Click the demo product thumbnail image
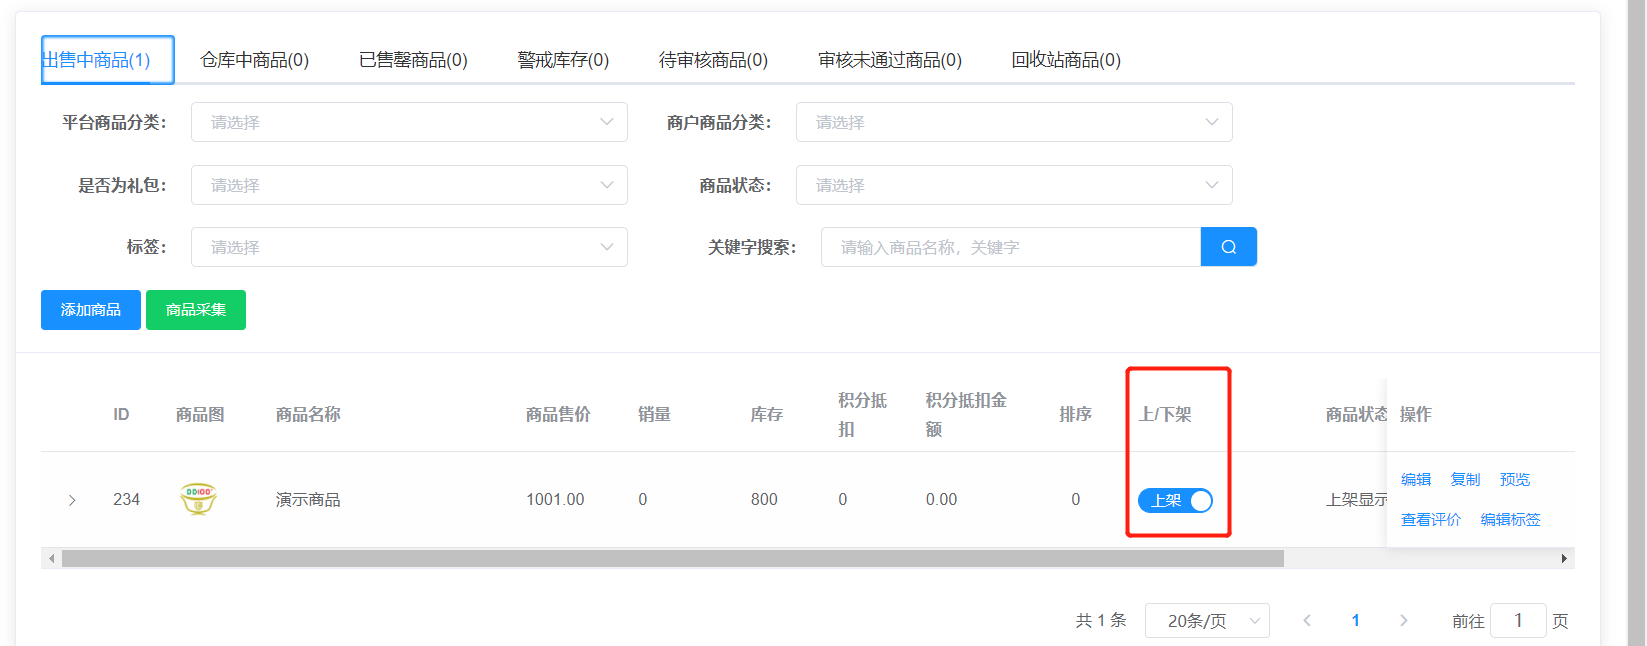The height and width of the screenshot is (646, 1647). click(x=198, y=498)
